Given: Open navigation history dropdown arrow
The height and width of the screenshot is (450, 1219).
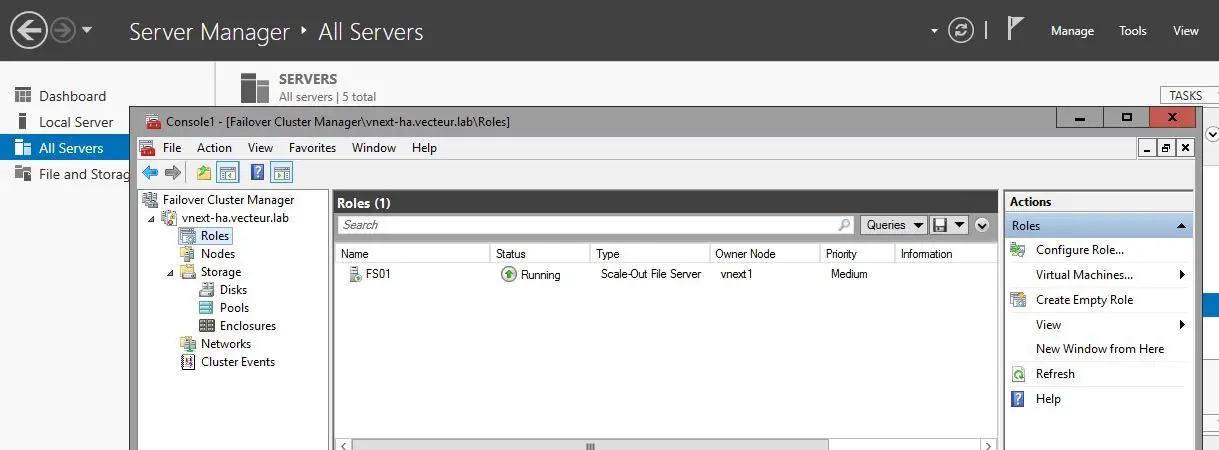Looking at the screenshot, I should point(87,31).
